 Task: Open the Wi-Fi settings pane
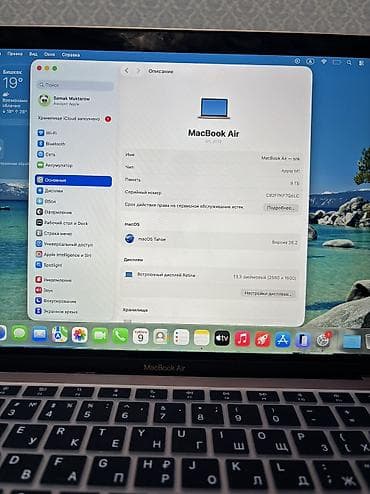click(47, 133)
